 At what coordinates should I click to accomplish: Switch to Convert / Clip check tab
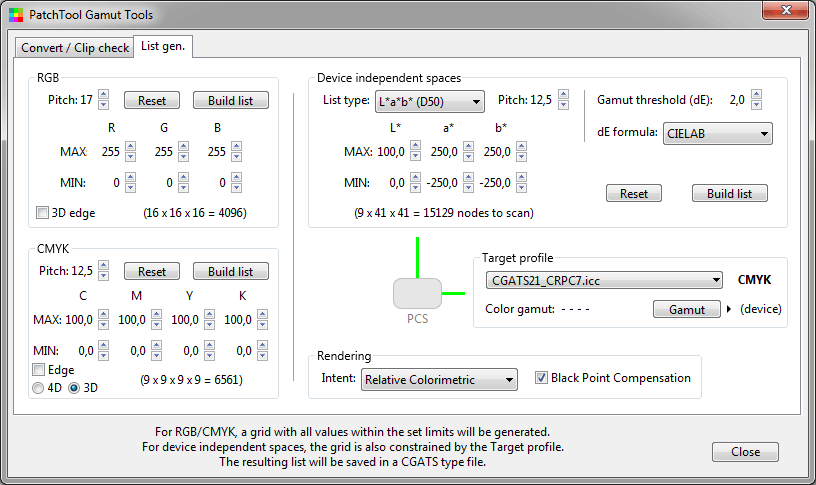pos(75,48)
